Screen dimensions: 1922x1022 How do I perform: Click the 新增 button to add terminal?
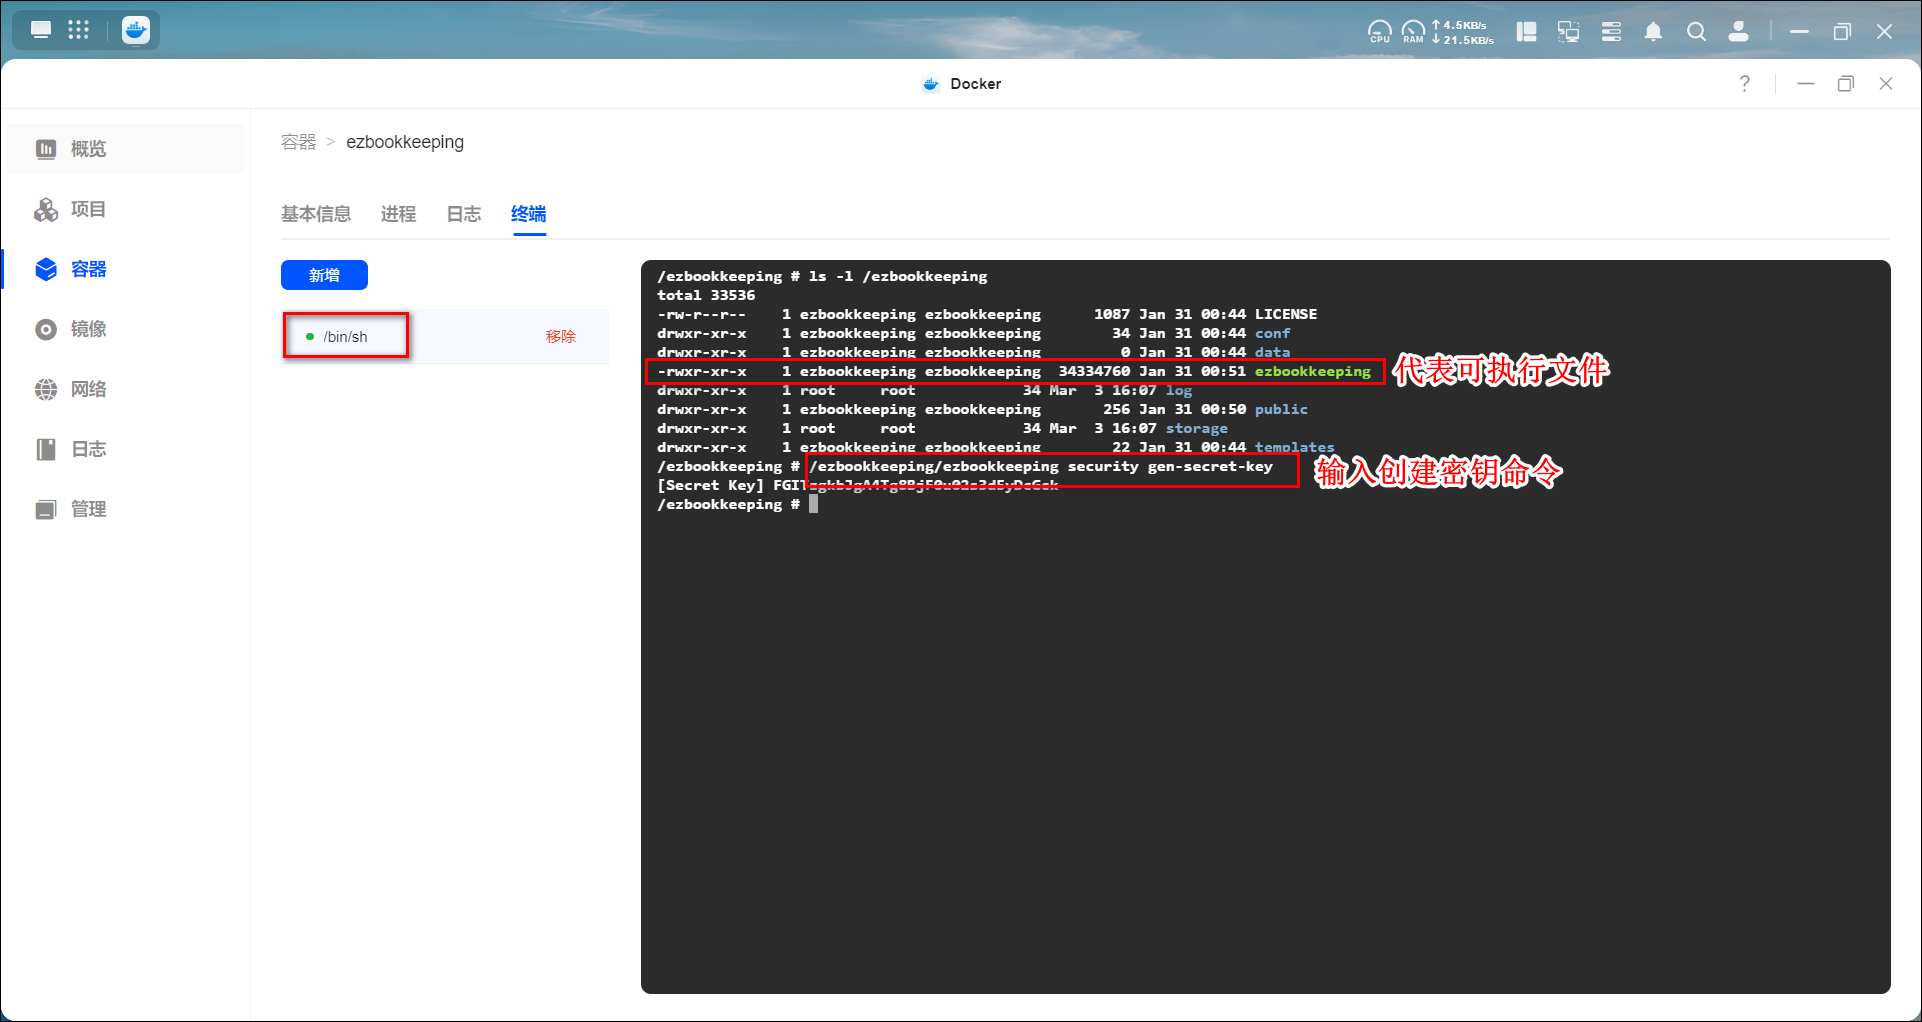(x=324, y=275)
